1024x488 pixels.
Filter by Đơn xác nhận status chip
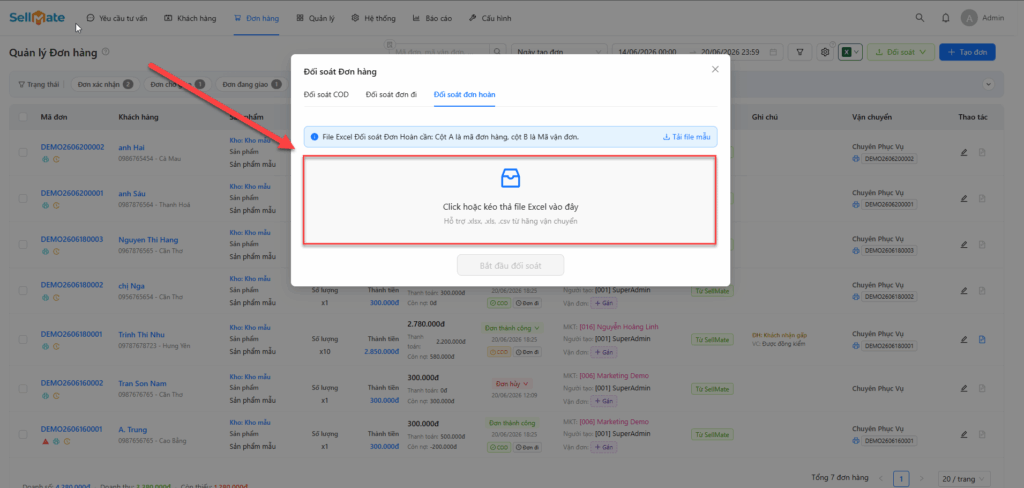coord(104,84)
